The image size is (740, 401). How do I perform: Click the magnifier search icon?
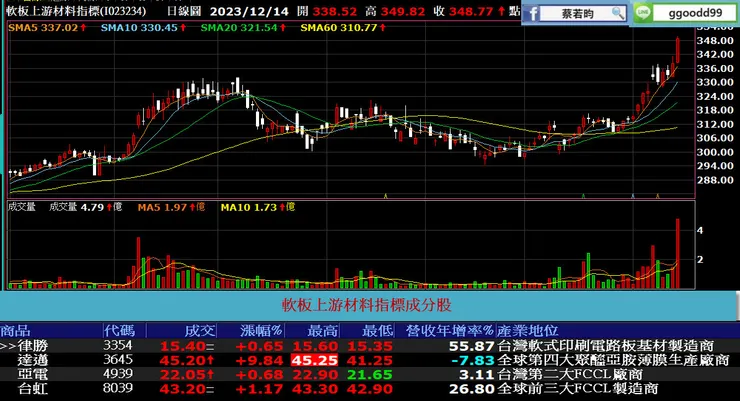click(617, 13)
